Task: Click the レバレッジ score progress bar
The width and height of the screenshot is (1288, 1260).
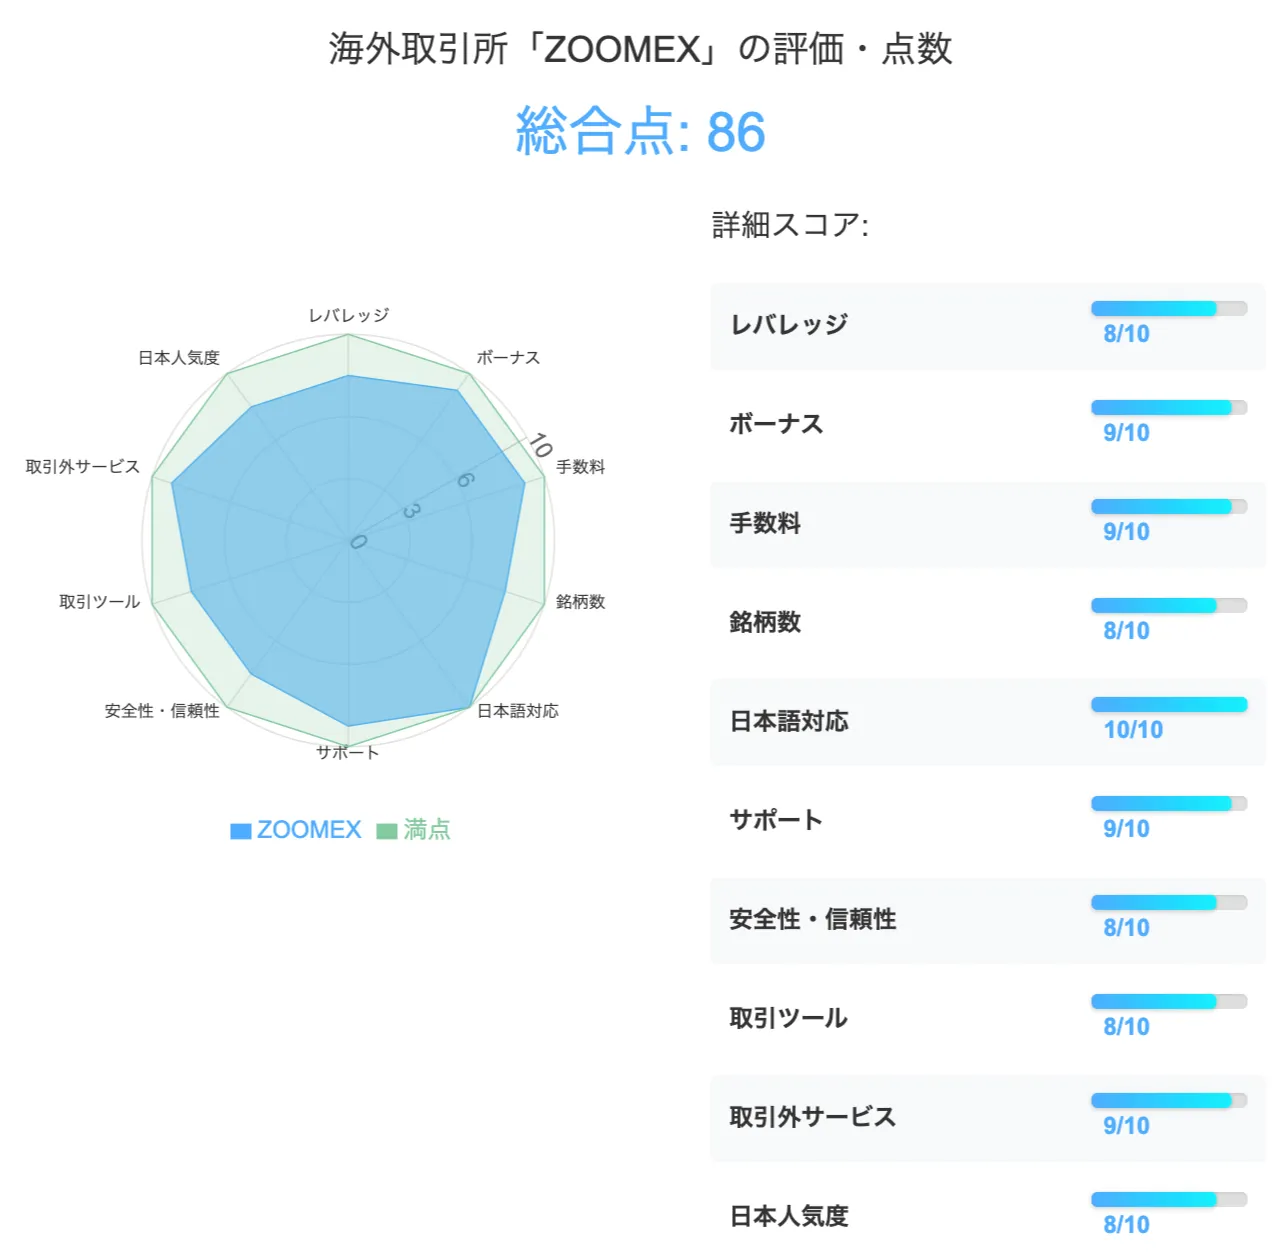Action: coord(1169,309)
